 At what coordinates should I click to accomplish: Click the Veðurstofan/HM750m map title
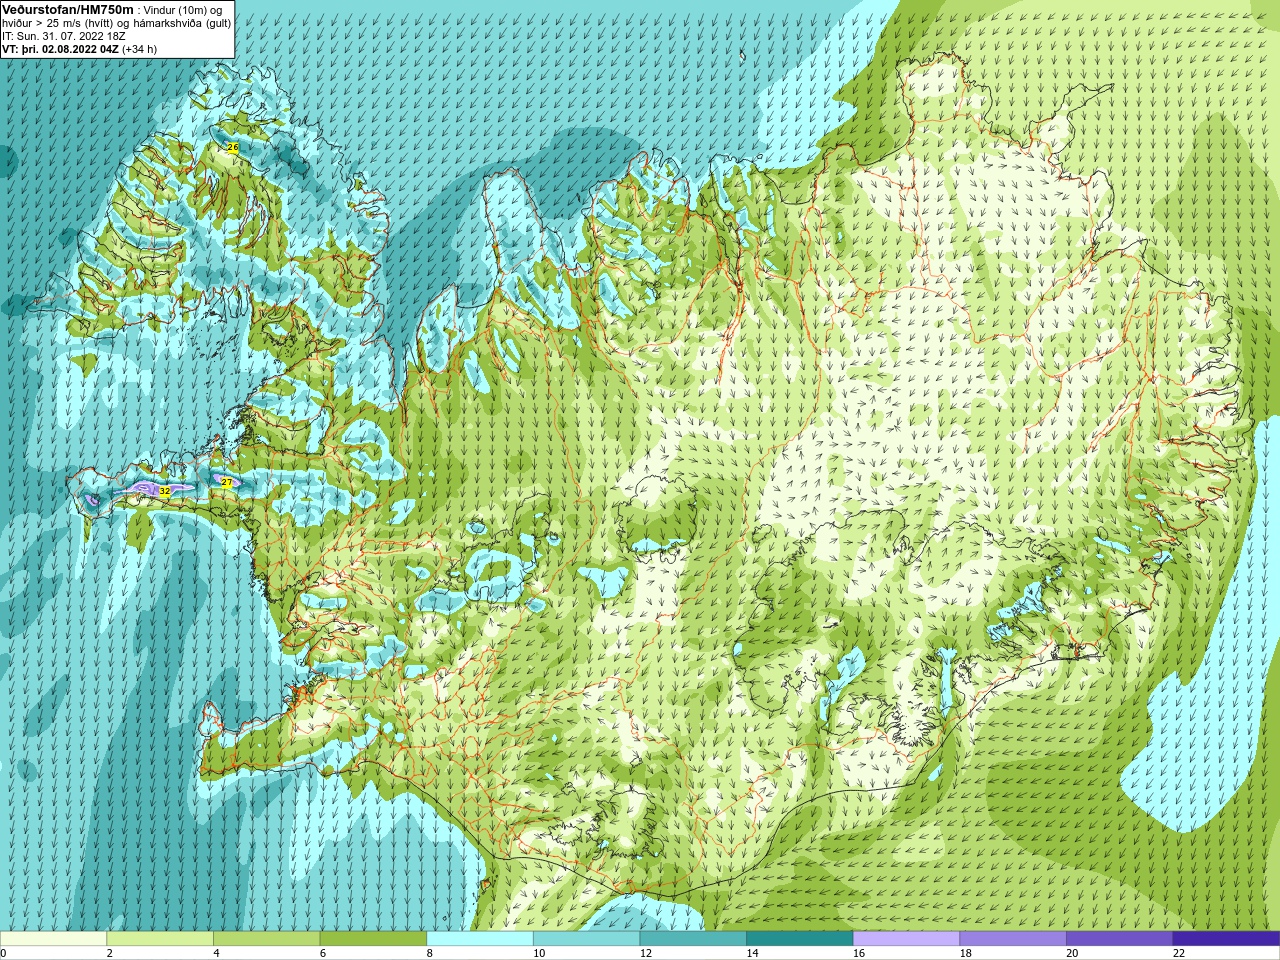(68, 9)
